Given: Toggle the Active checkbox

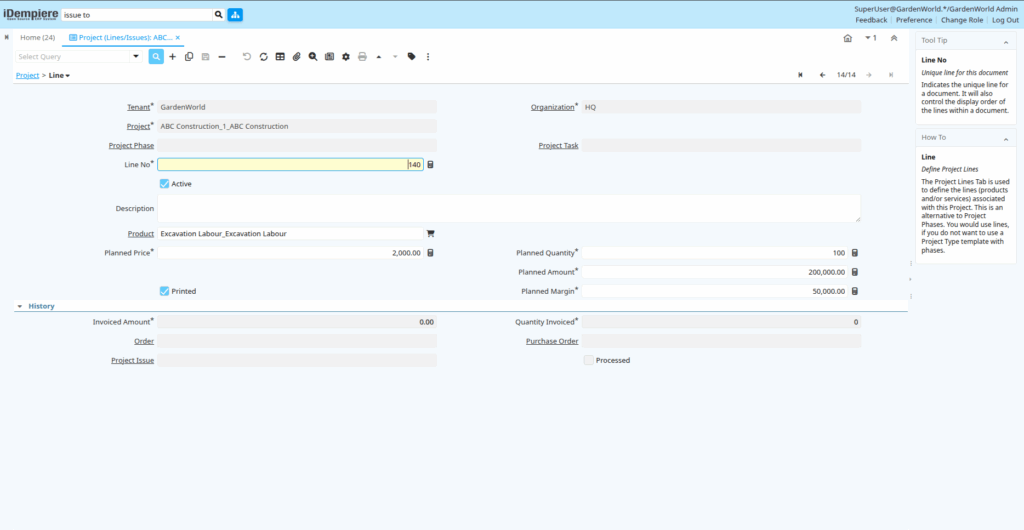Looking at the screenshot, I should coord(165,184).
